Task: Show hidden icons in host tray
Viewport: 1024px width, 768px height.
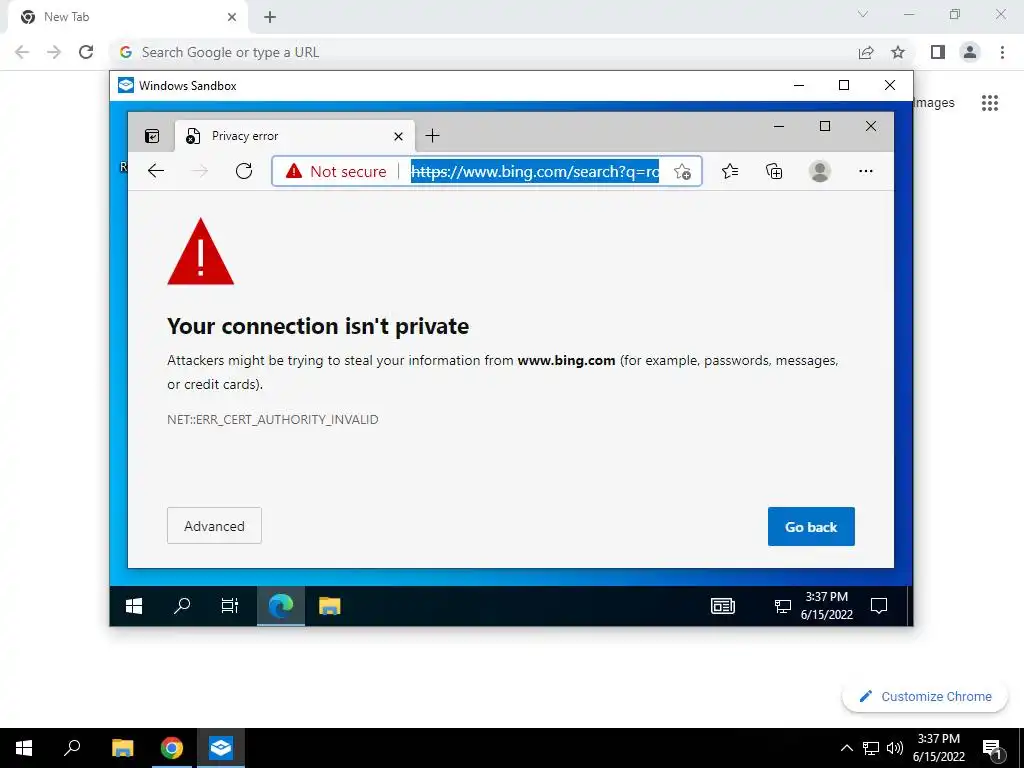Action: 846,748
